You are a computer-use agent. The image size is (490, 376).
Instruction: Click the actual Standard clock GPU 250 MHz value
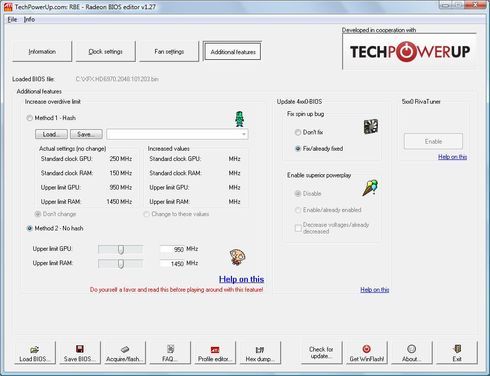pos(121,159)
